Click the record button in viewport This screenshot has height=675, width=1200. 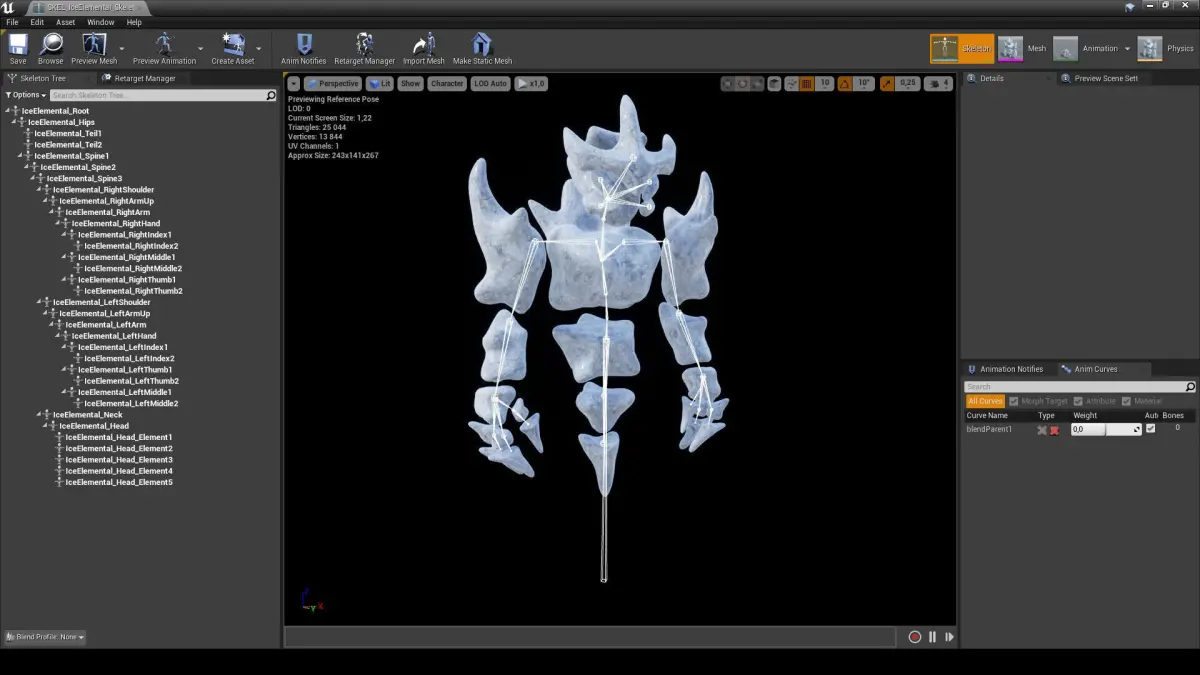pos(914,637)
